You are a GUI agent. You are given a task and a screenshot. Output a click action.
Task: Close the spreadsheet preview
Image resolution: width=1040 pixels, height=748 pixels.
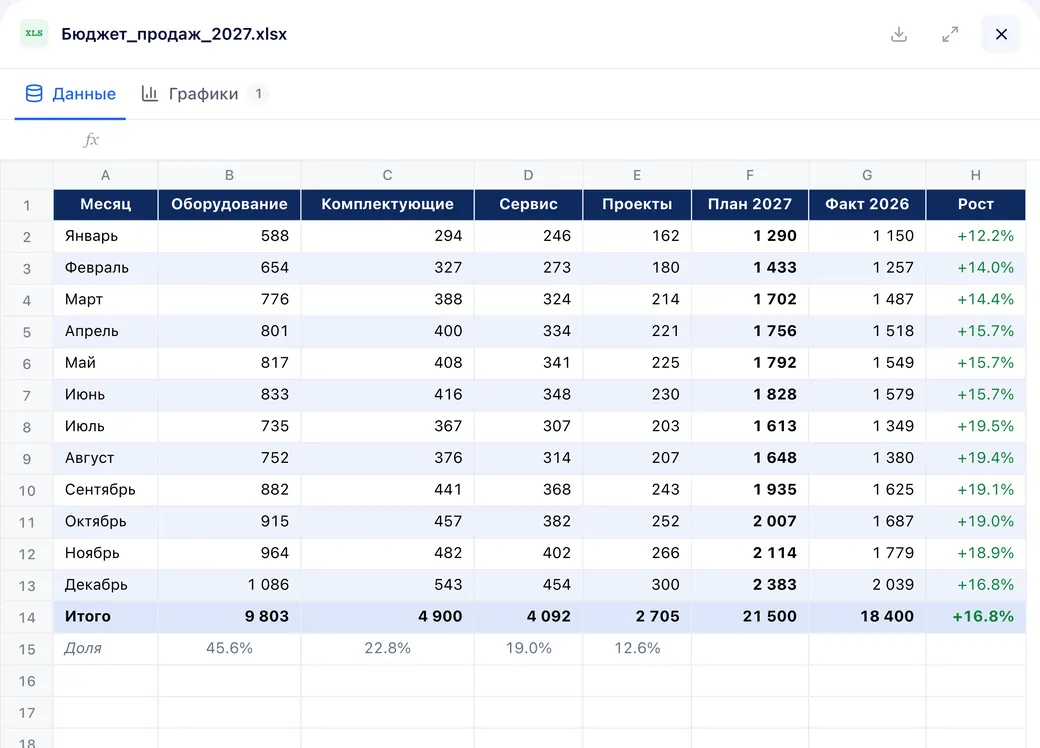(1001, 34)
